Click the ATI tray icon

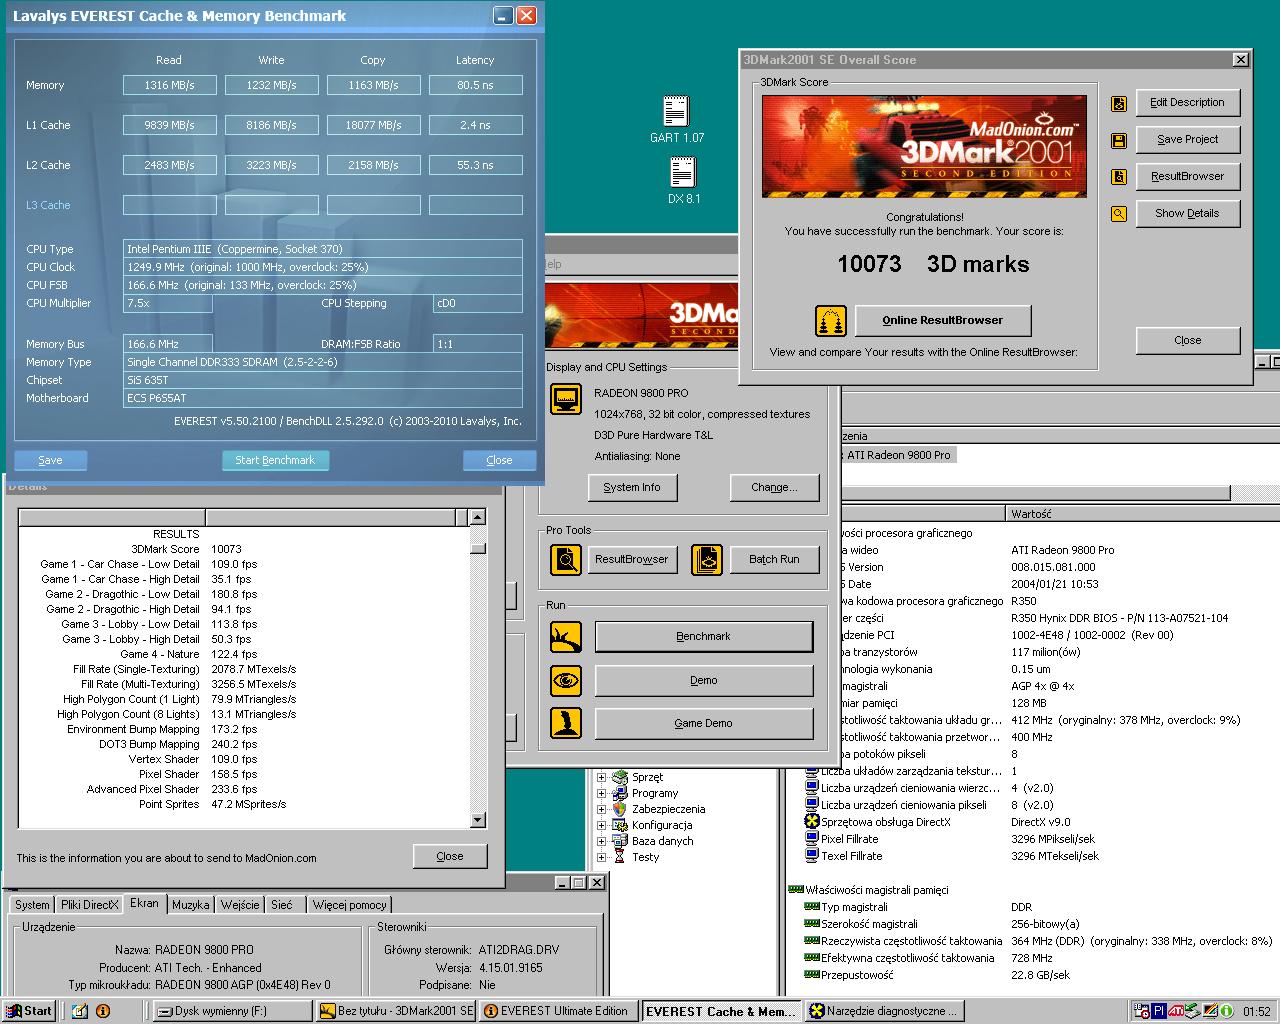(1176, 1012)
